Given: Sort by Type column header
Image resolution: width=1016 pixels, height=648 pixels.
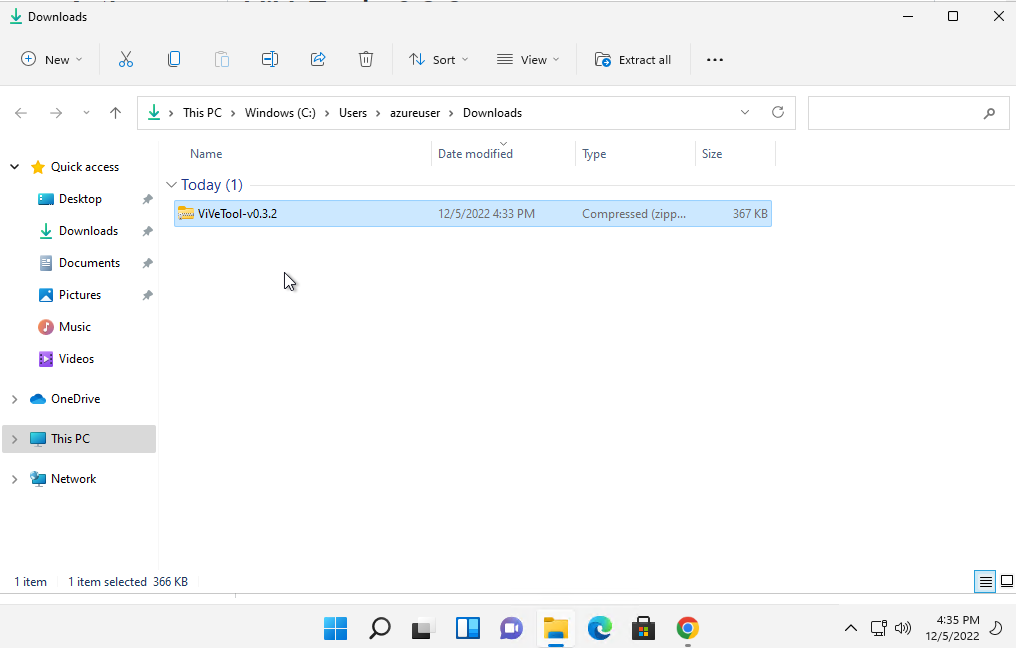Looking at the screenshot, I should click(594, 154).
